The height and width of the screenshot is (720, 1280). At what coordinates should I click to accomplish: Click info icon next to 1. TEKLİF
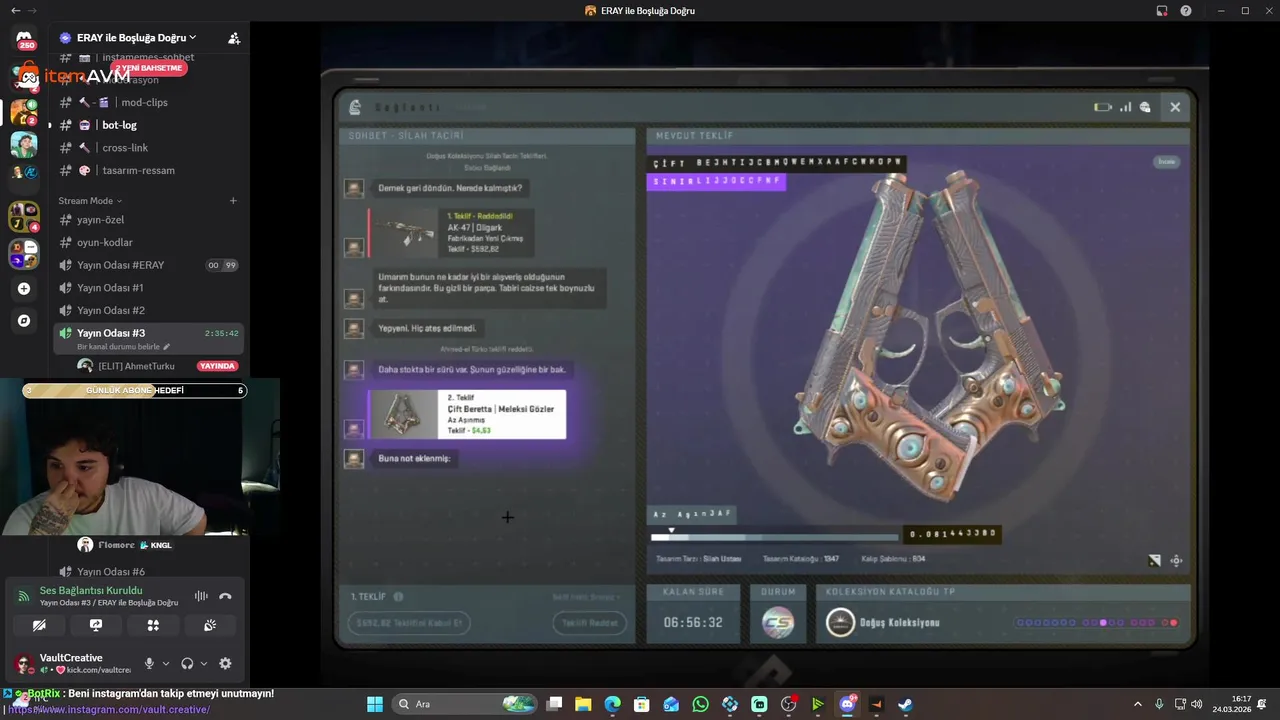click(x=398, y=596)
